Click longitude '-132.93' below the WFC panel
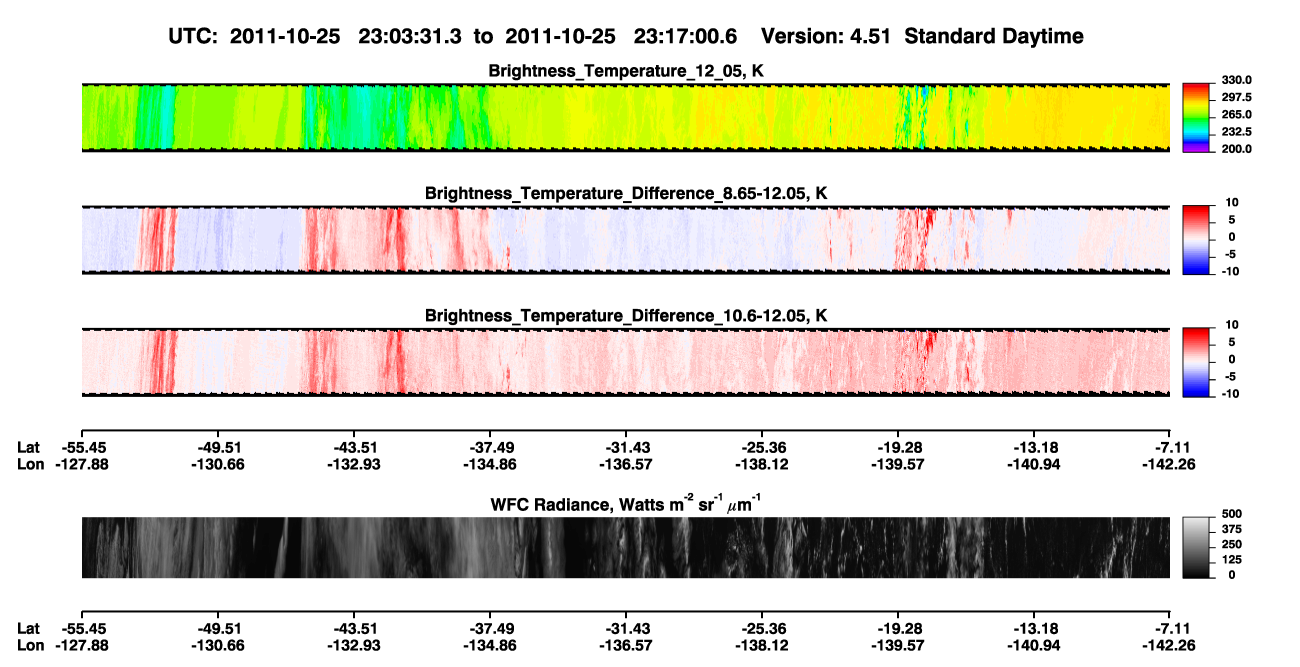This screenshot has height=667, width=1300. tap(354, 645)
